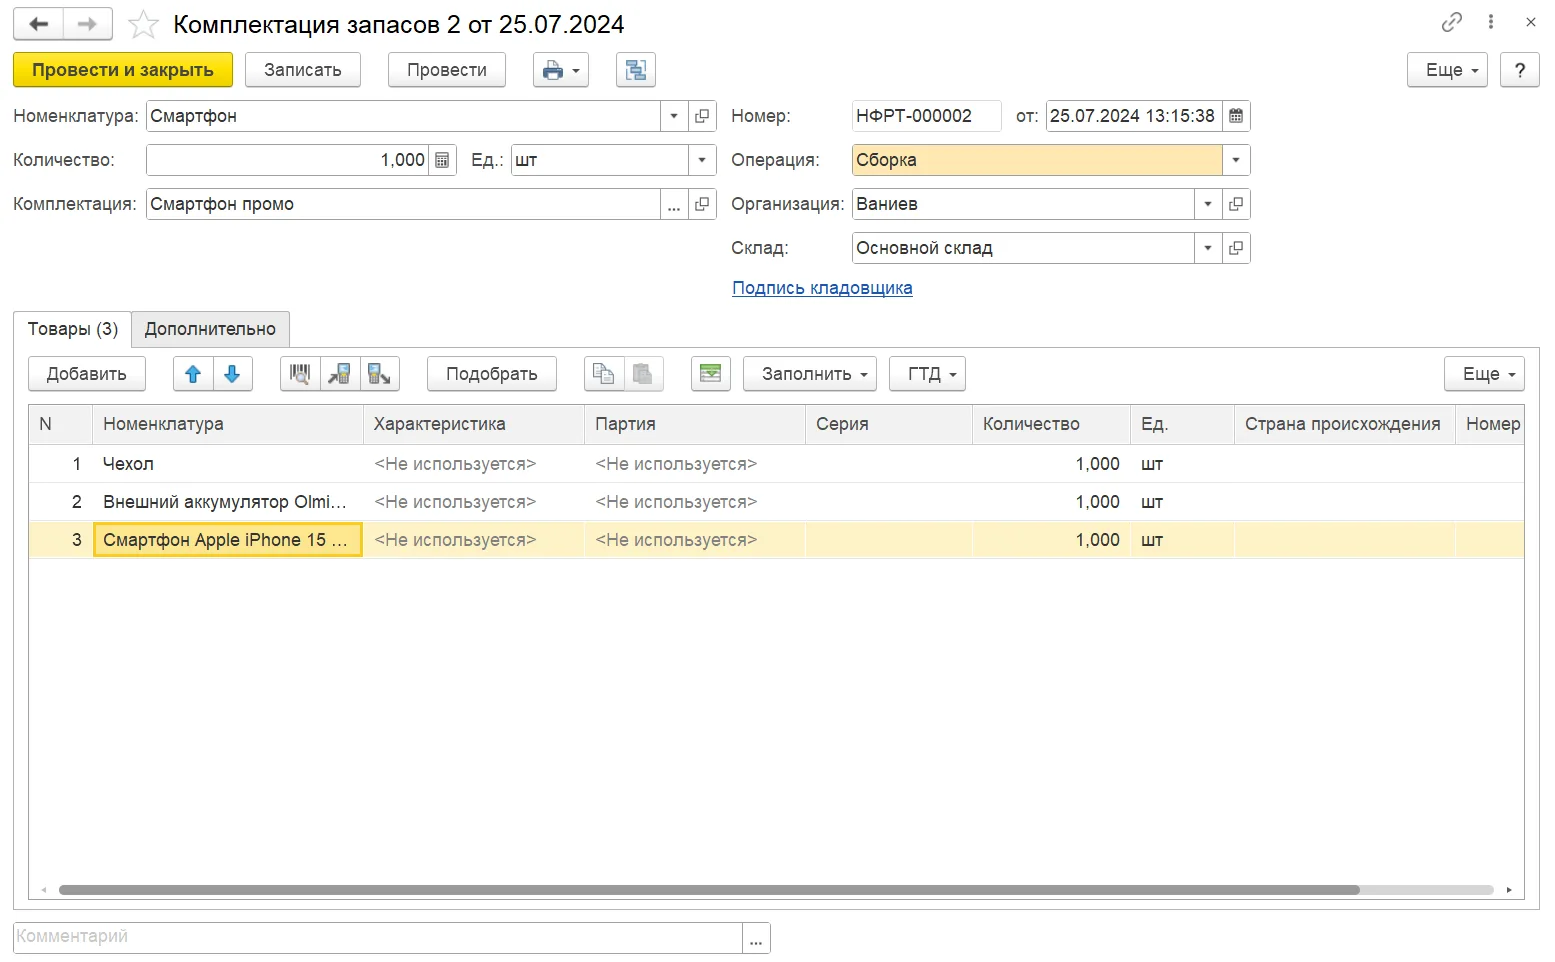Copy selected rows with the copy icon
Image resolution: width=1555 pixels, height=962 pixels.
pos(604,374)
